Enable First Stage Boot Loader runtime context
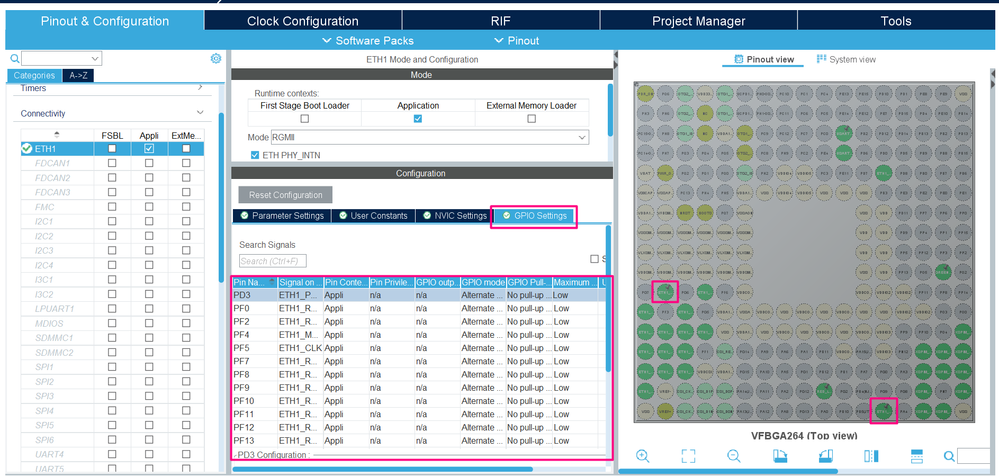The image size is (999, 476). click(305, 118)
